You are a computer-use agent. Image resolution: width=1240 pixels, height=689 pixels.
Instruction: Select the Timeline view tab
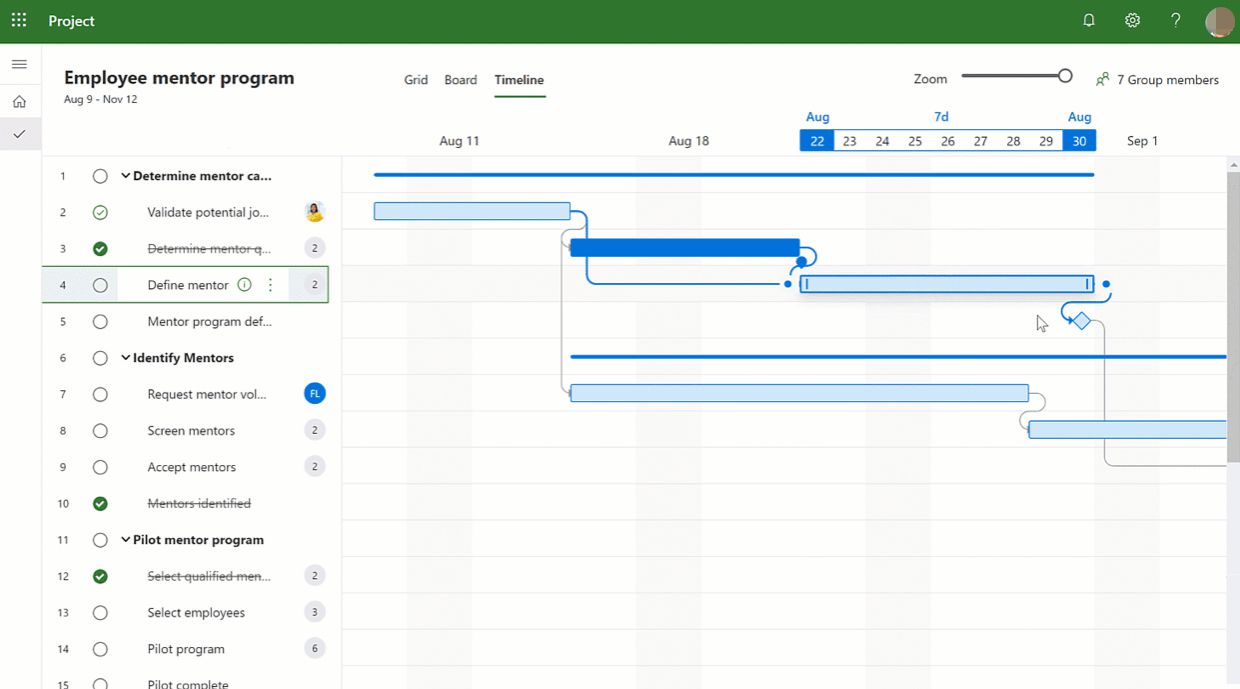pos(519,80)
